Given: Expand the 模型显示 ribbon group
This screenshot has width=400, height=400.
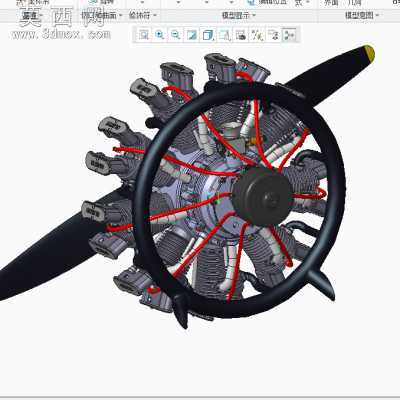Looking at the screenshot, I should (x=239, y=15).
